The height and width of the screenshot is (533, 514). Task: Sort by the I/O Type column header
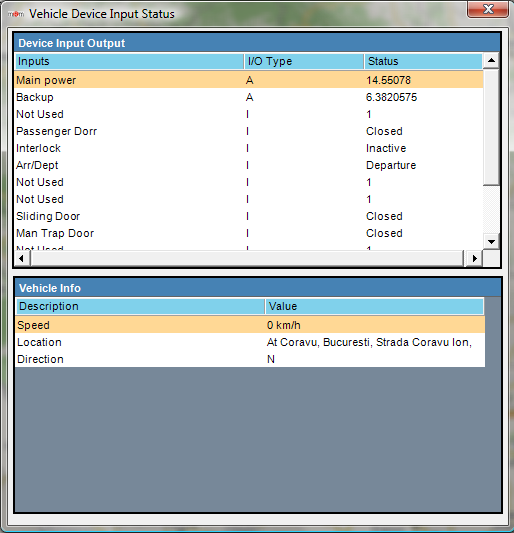point(304,62)
